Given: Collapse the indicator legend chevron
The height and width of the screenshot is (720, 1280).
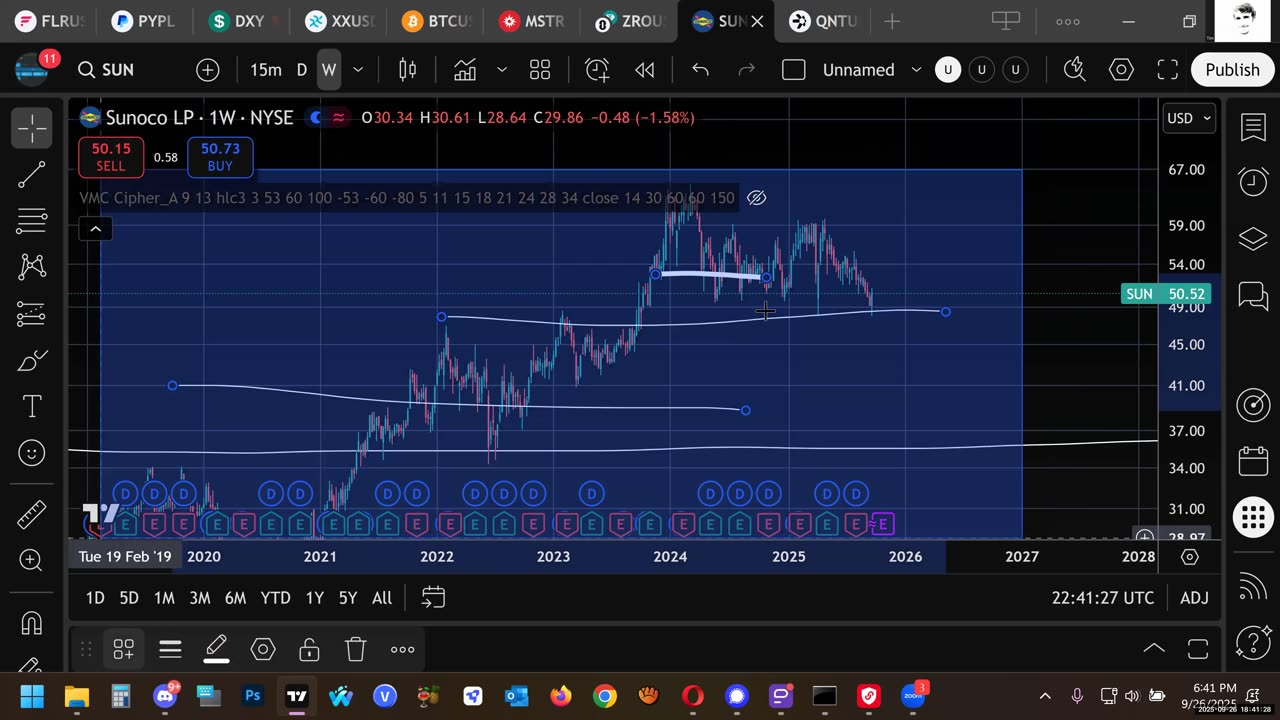Looking at the screenshot, I should pyautogui.click(x=95, y=229).
